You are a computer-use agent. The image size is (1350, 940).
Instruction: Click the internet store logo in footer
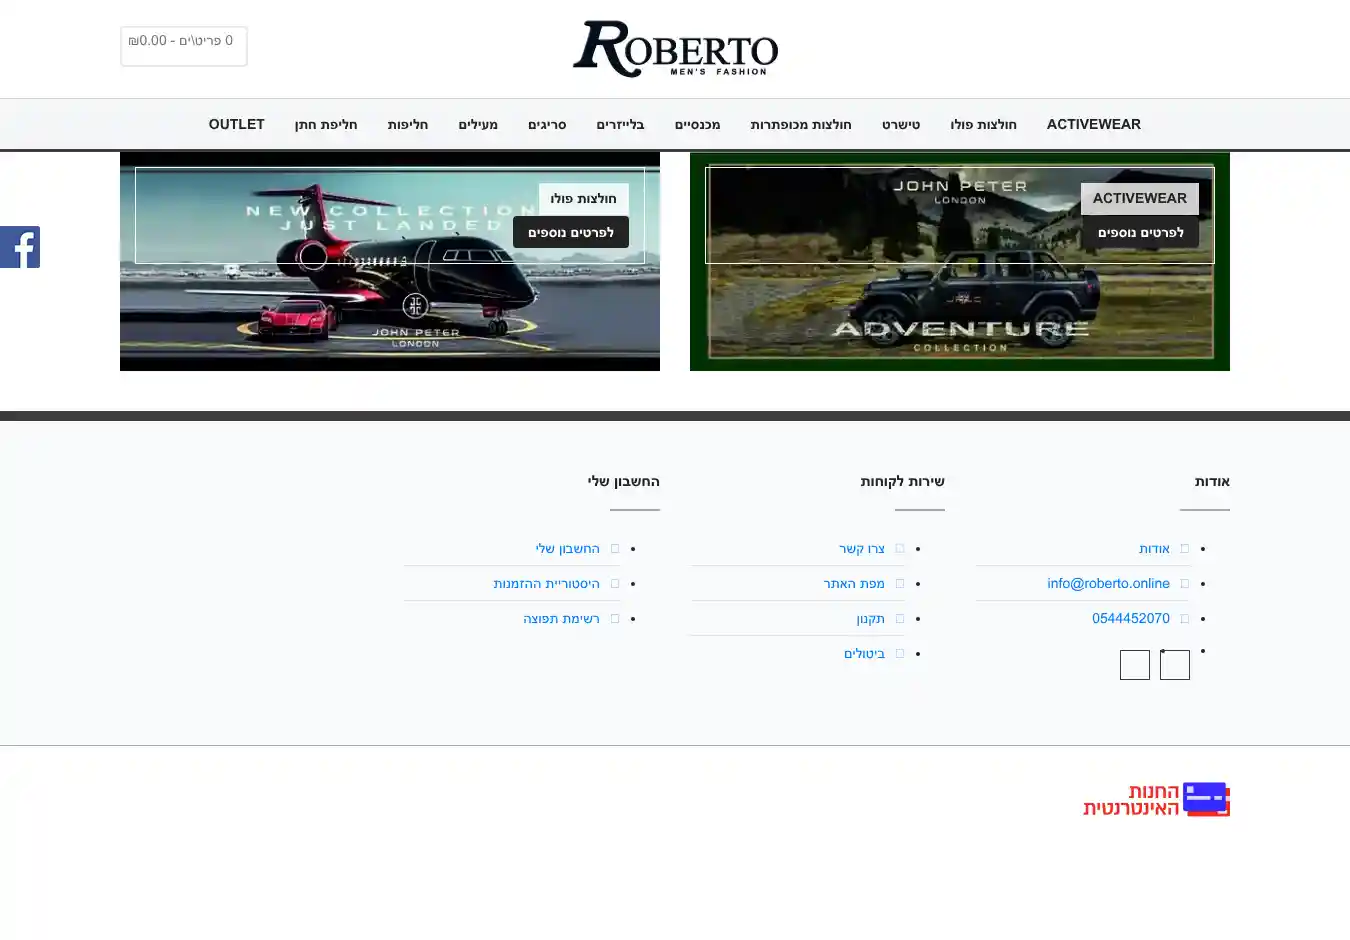pos(1156,800)
